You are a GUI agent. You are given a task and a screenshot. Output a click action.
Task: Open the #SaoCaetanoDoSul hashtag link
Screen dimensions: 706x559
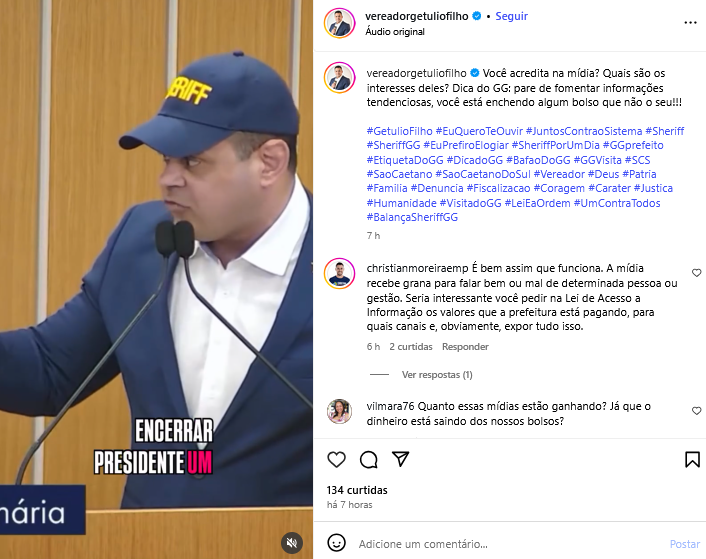[x=483, y=174]
